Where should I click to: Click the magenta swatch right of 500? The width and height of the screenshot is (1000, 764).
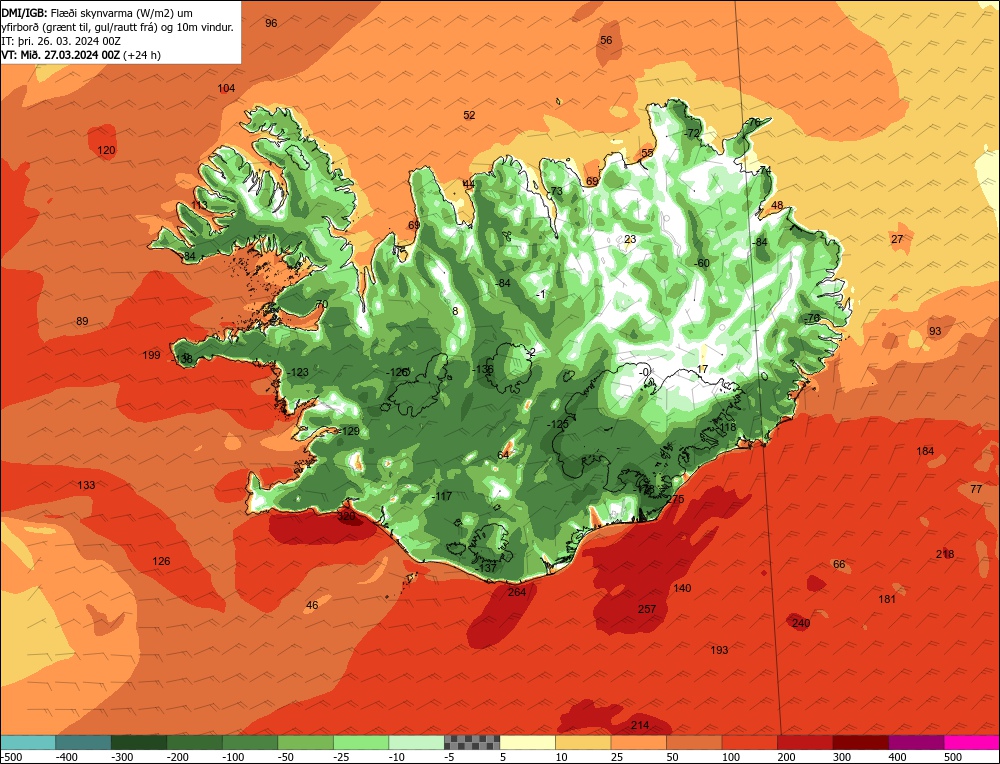tap(971, 742)
